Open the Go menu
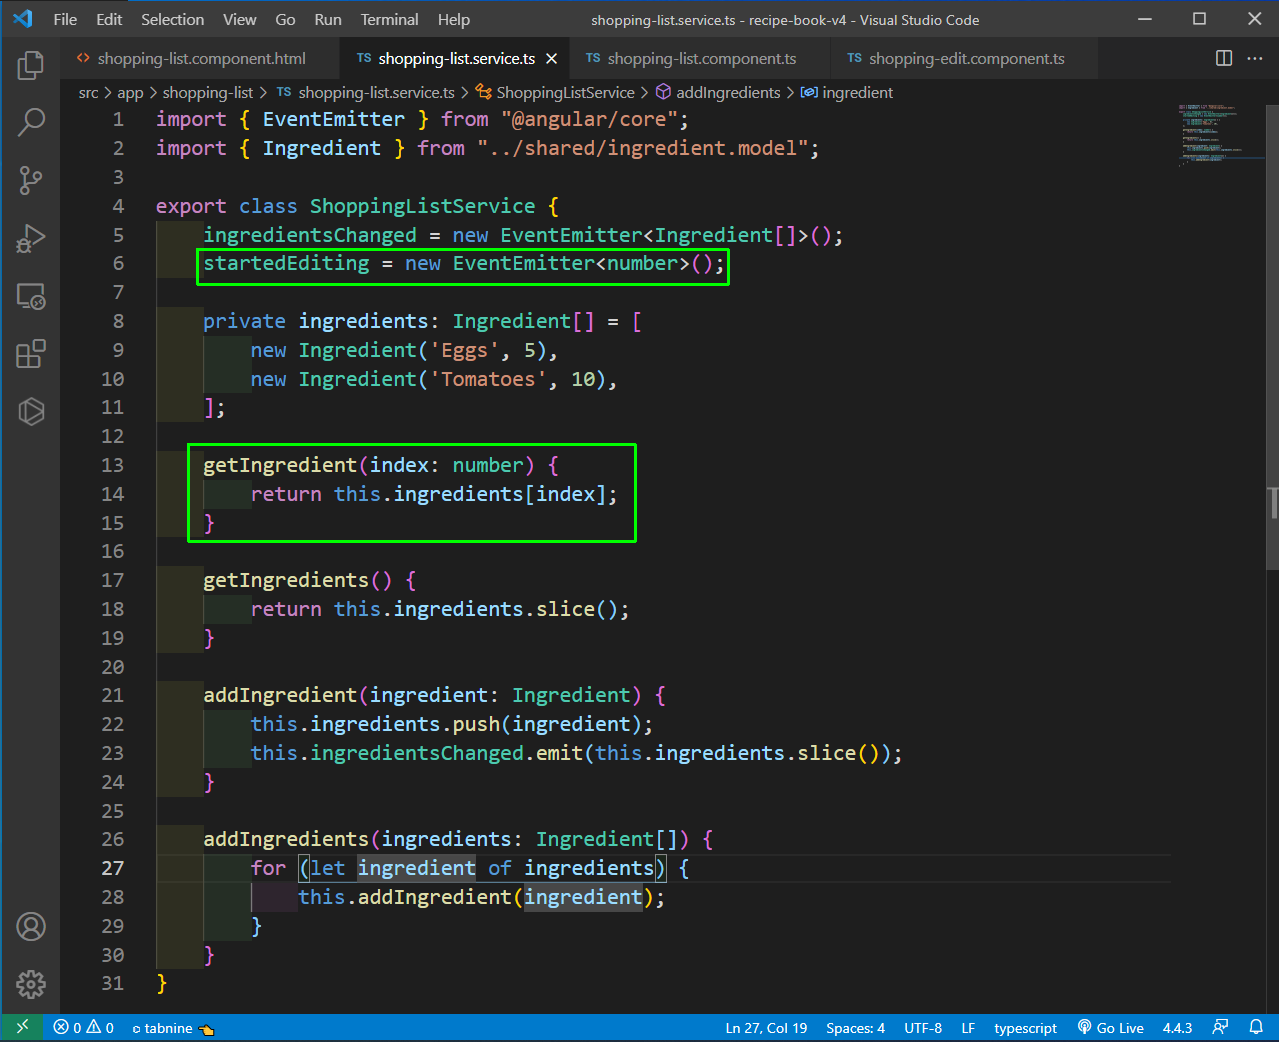Viewport: 1279px width, 1042px height. point(285,19)
